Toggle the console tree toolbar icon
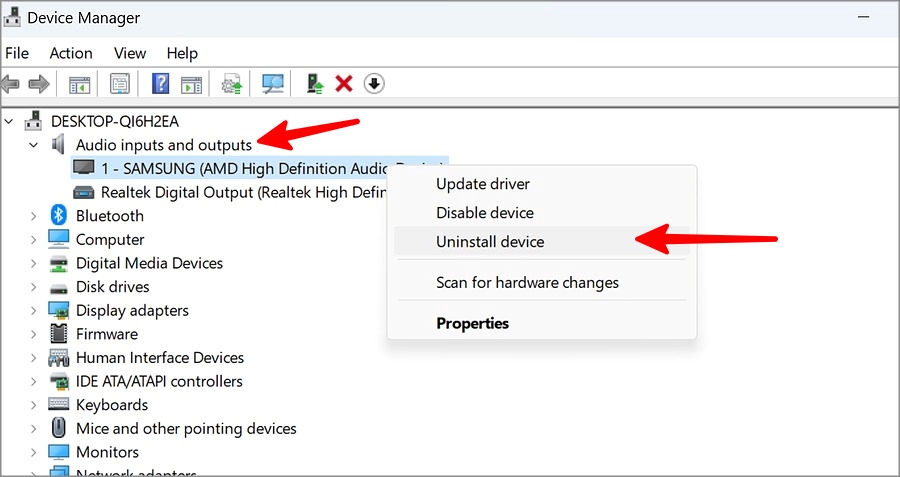Image resolution: width=900 pixels, height=477 pixels. click(x=80, y=84)
